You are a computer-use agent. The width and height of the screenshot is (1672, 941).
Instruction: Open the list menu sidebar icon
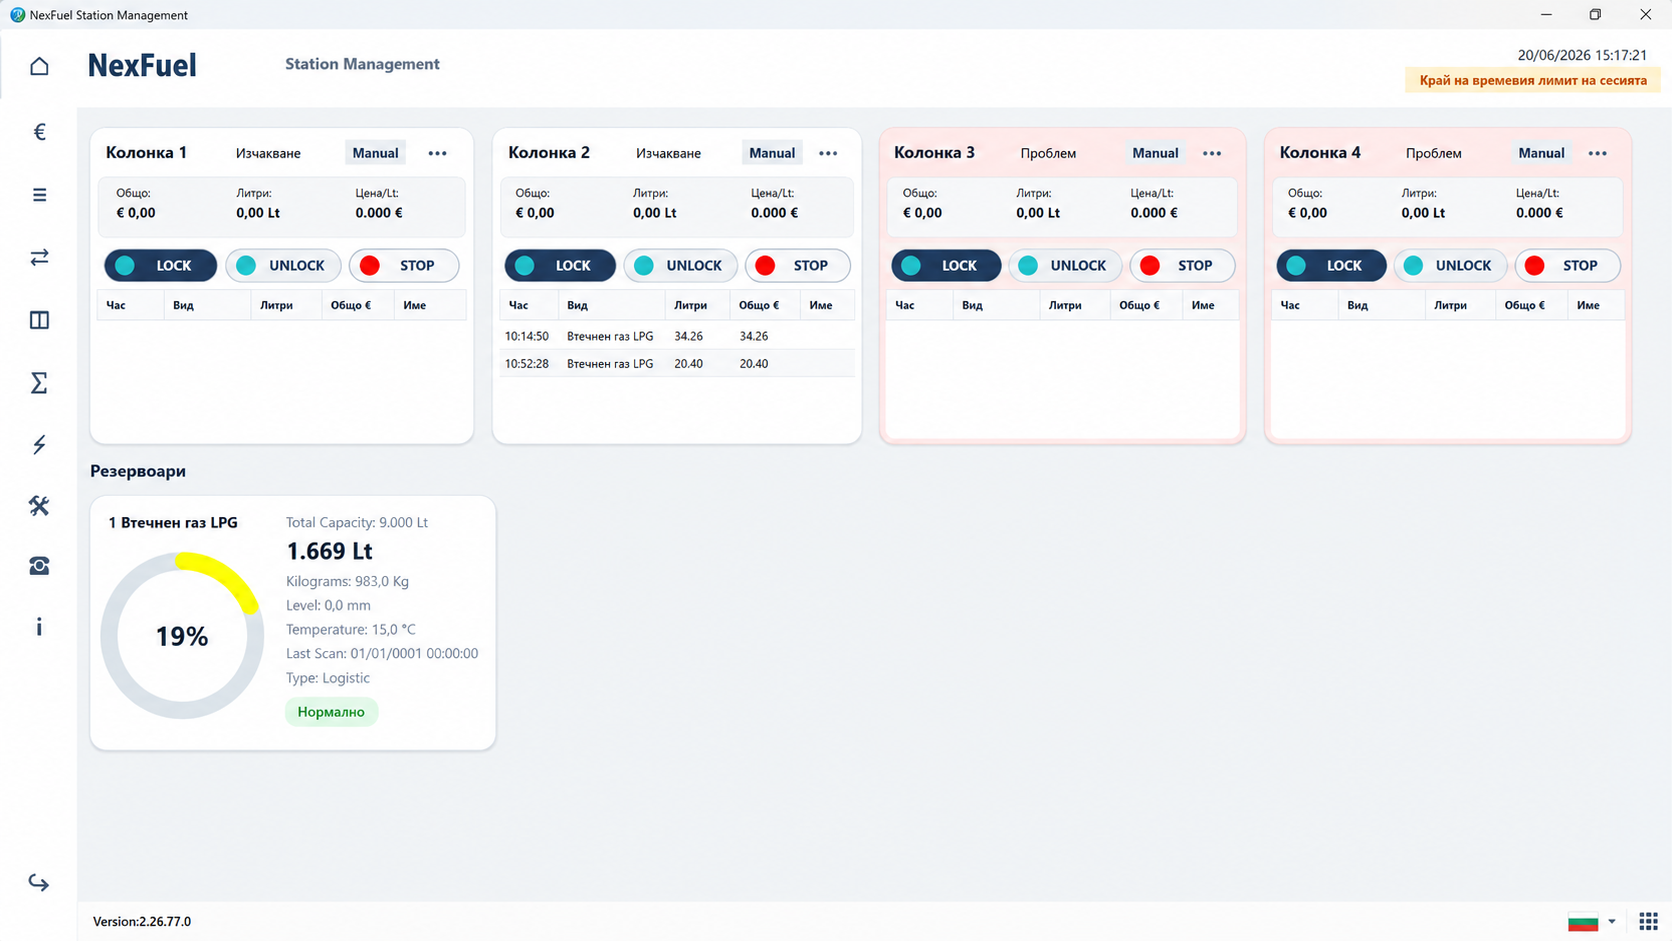click(39, 195)
